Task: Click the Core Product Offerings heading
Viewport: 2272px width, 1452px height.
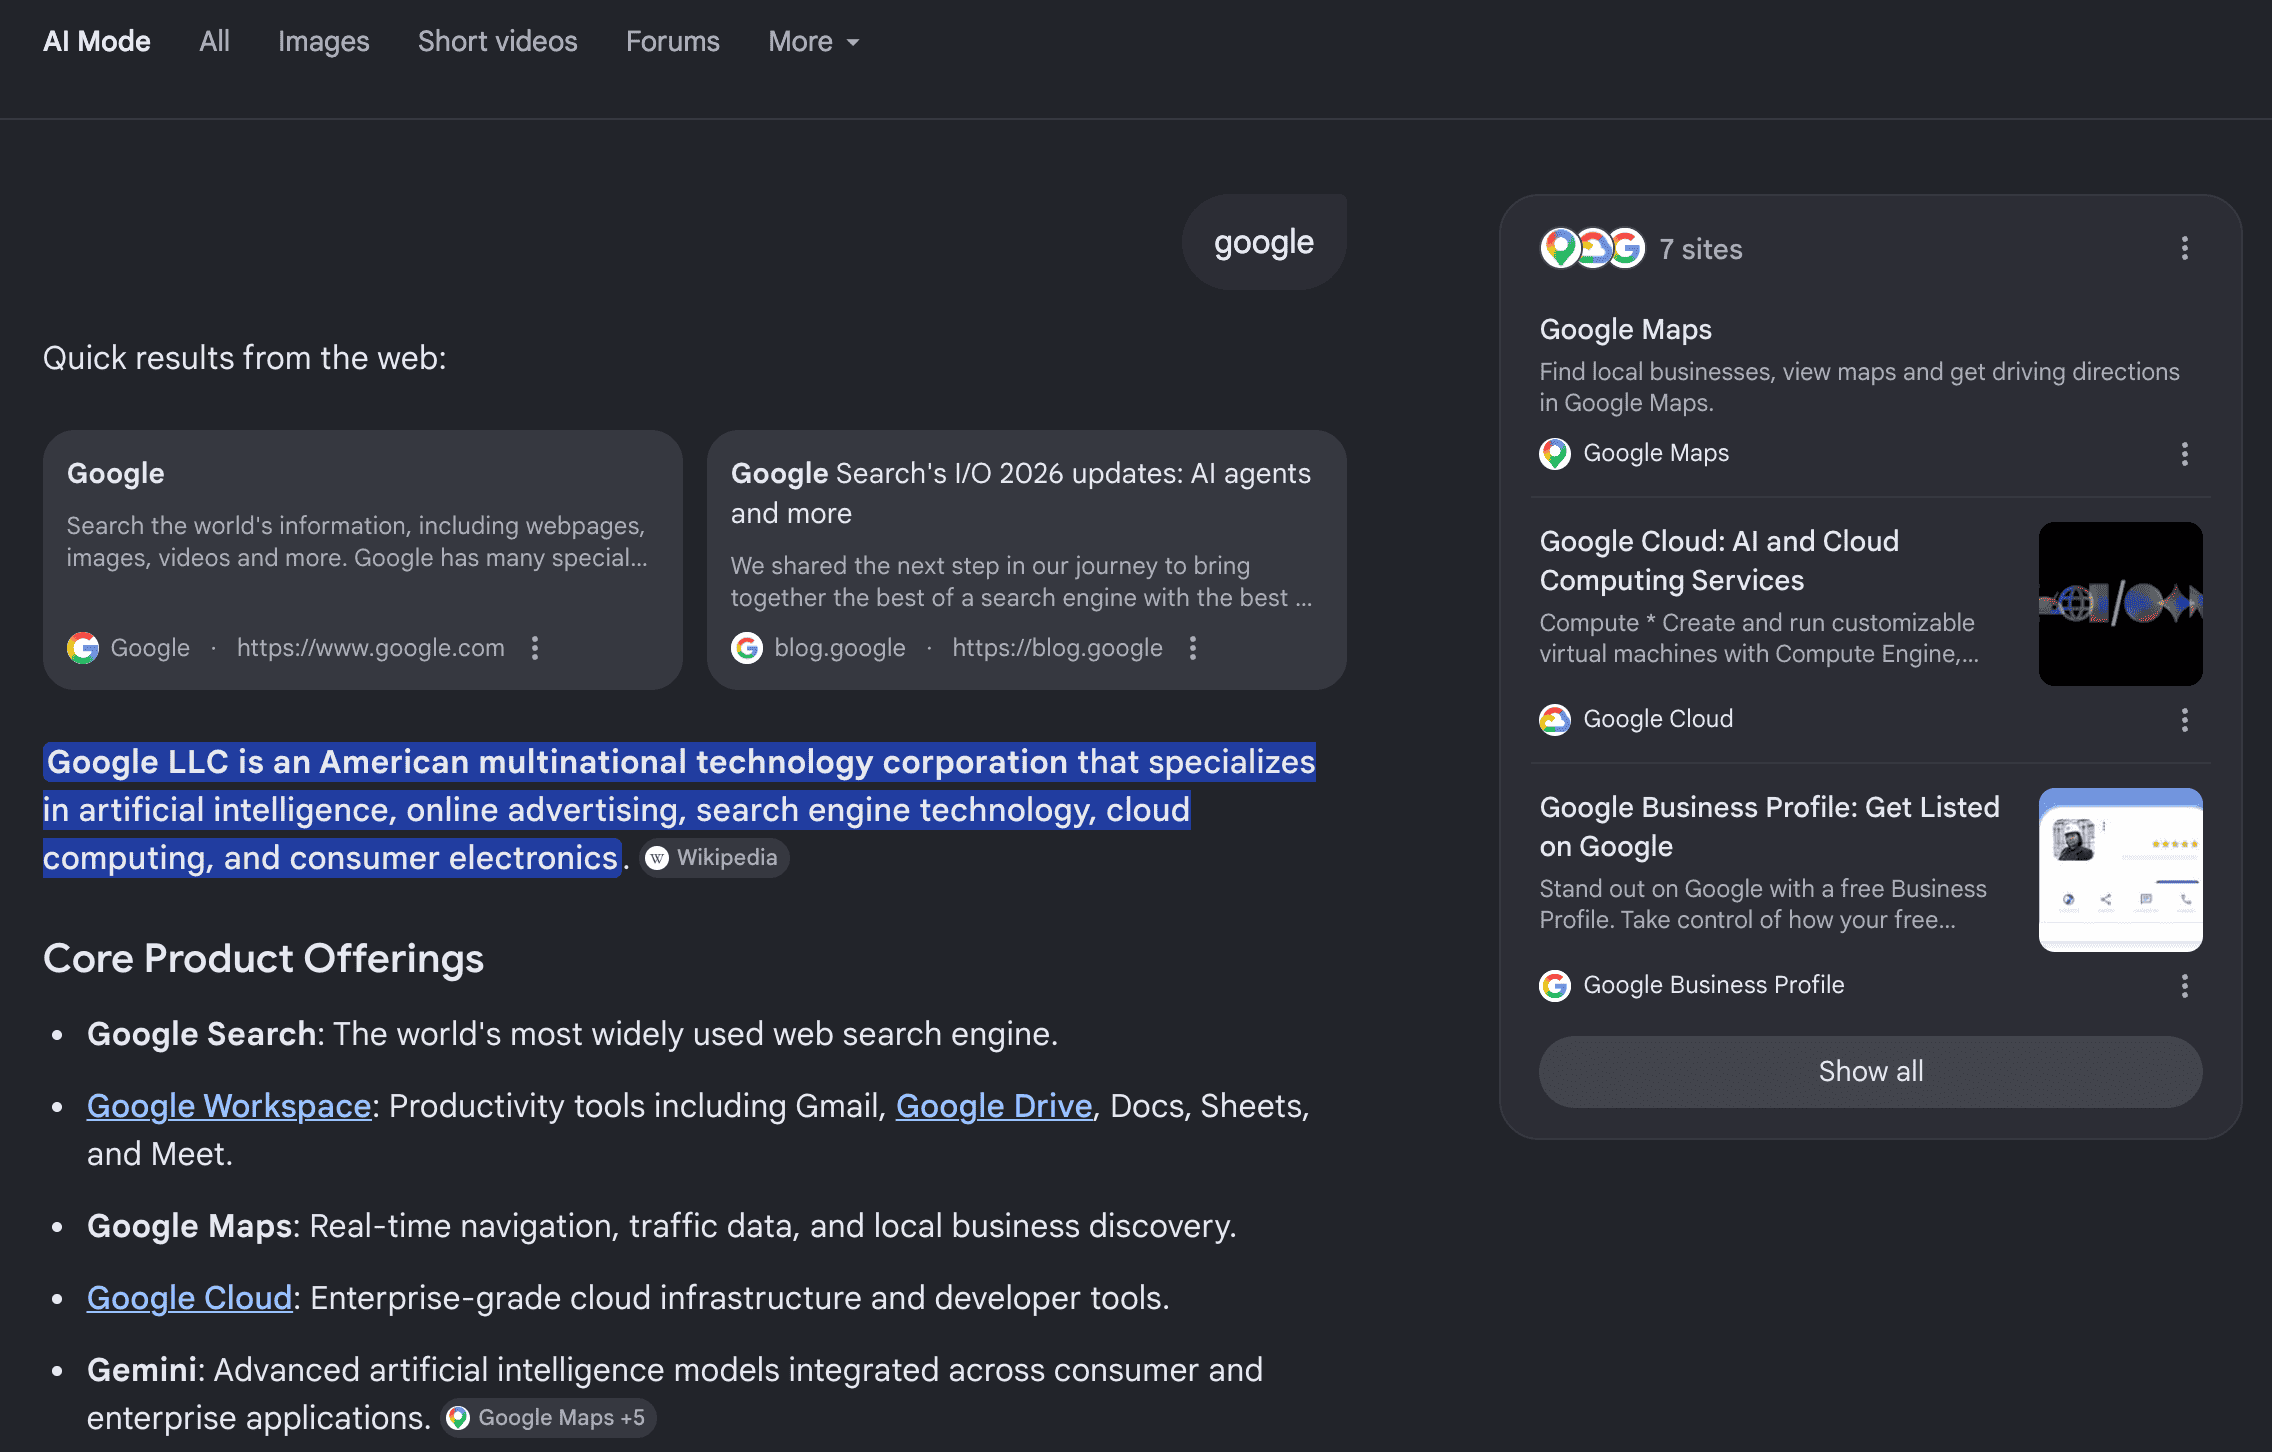Action: pyautogui.click(x=264, y=958)
